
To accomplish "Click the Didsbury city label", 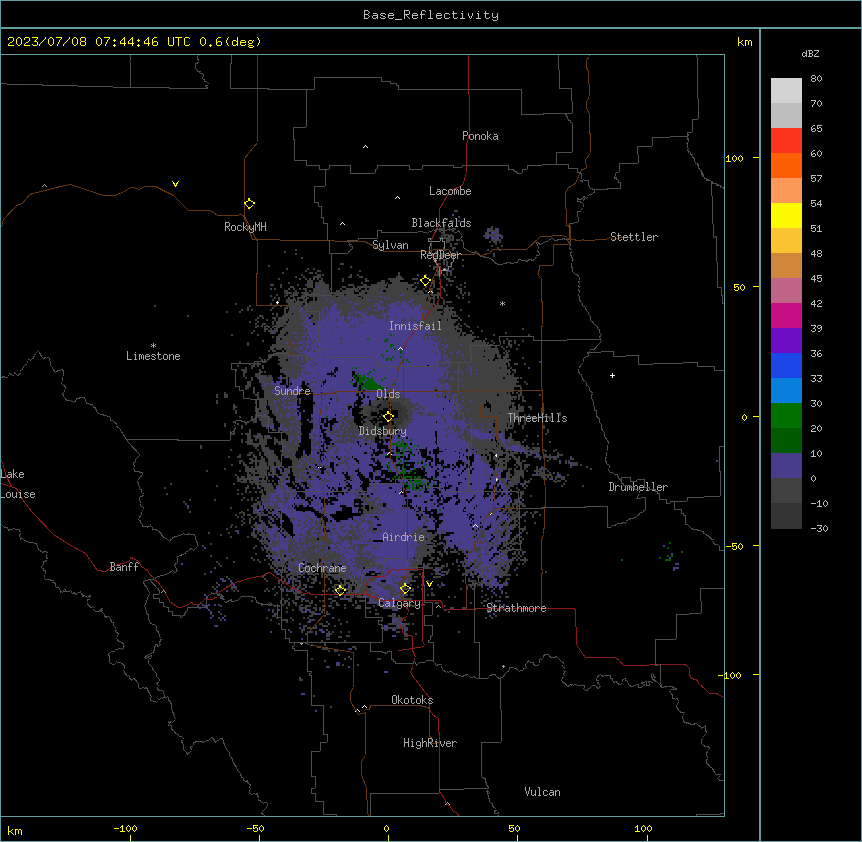I will tap(383, 431).
